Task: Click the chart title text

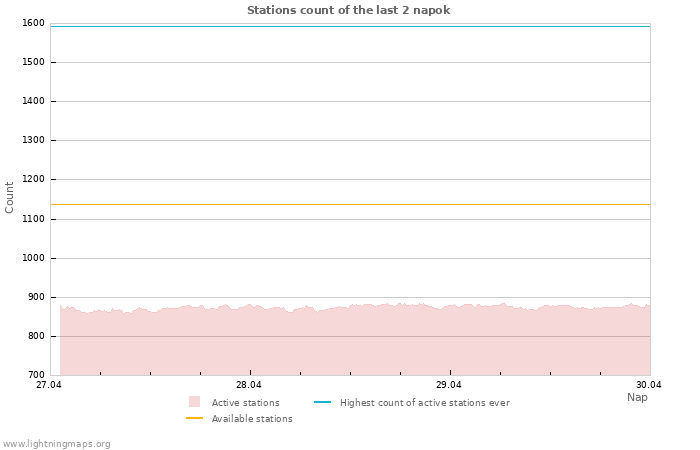Action: pos(348,10)
